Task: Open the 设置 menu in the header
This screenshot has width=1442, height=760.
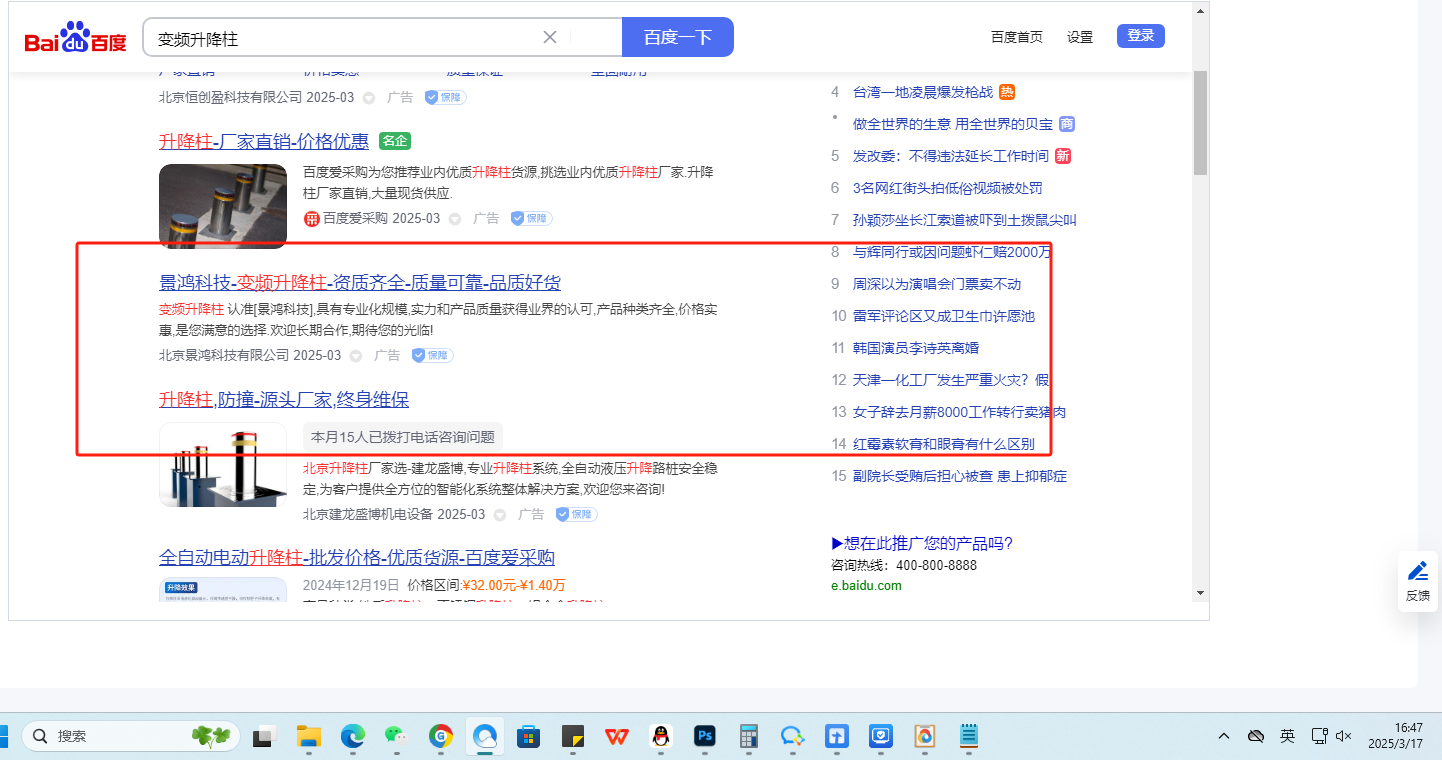Action: point(1080,37)
